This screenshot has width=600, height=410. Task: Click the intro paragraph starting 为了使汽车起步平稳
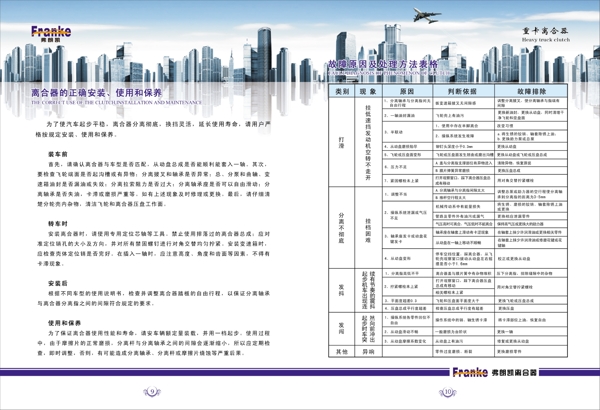point(153,129)
